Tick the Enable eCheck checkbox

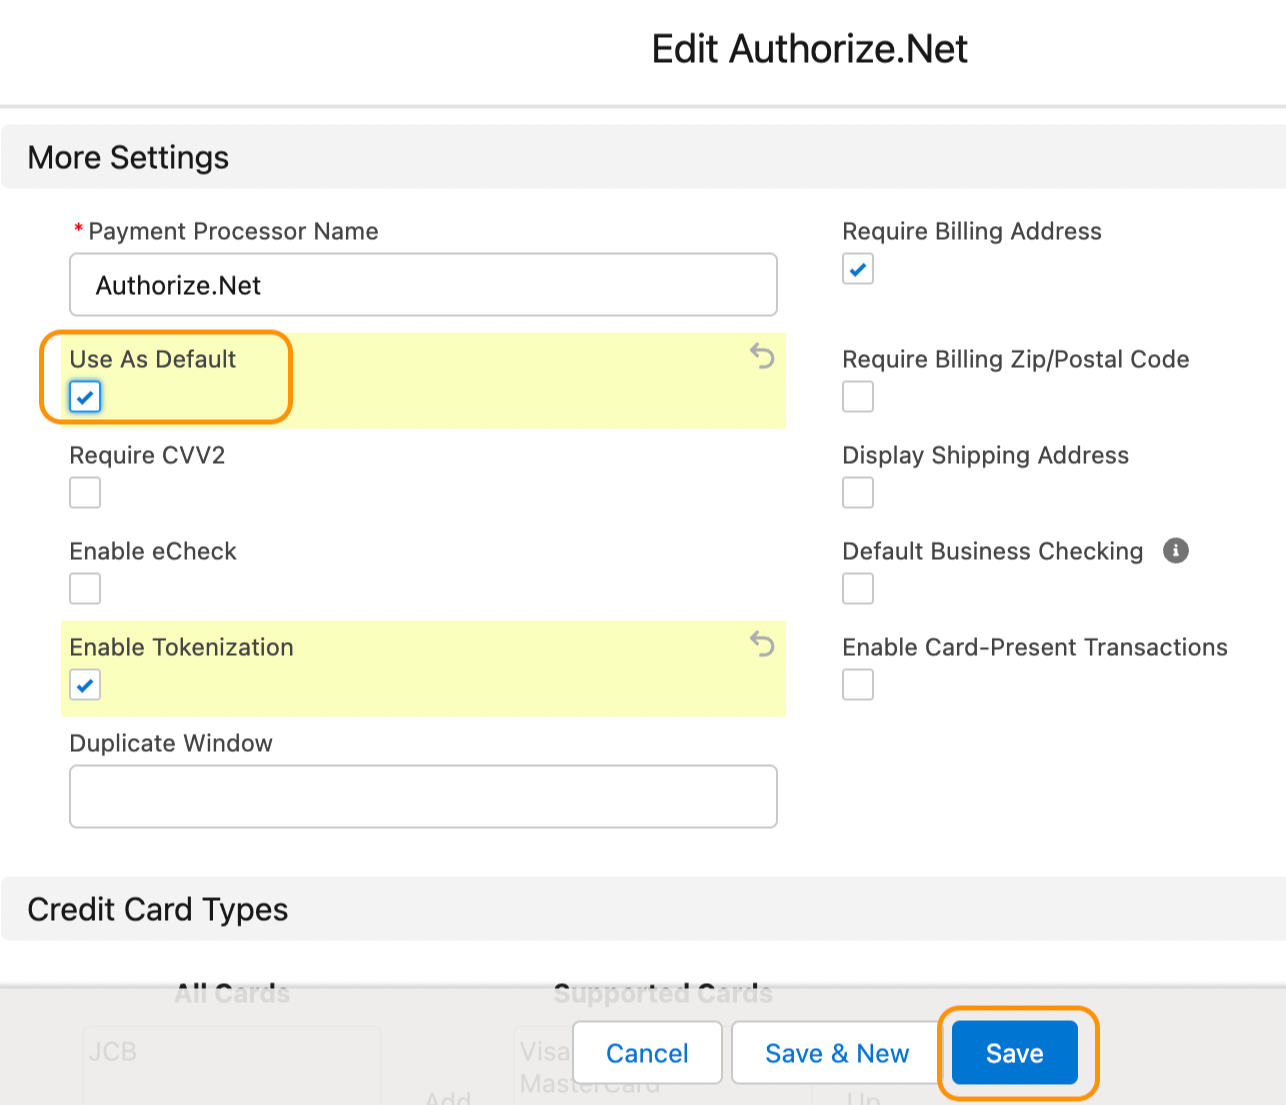pyautogui.click(x=85, y=589)
